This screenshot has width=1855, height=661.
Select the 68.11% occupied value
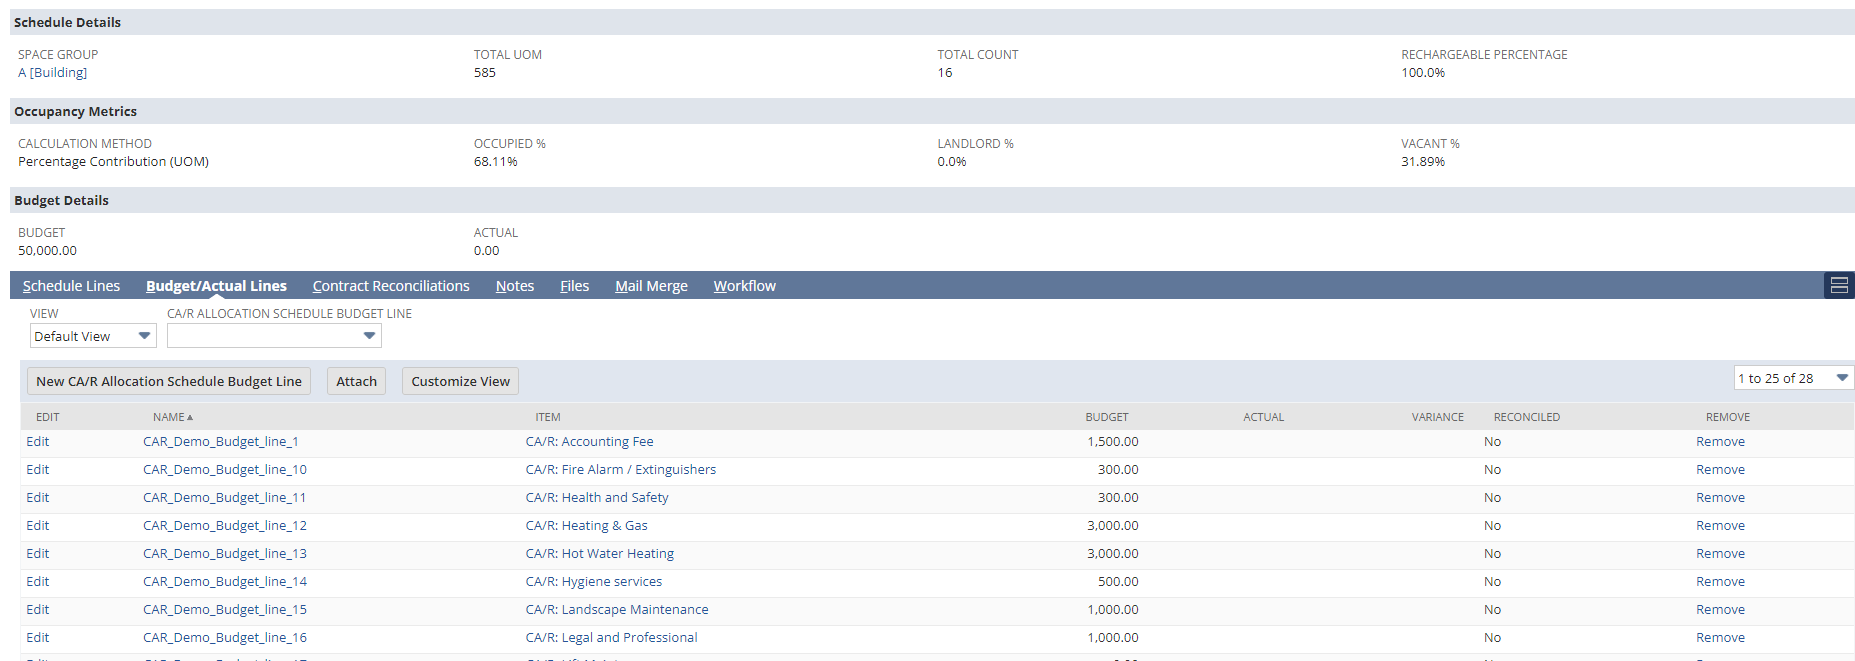pyautogui.click(x=496, y=161)
